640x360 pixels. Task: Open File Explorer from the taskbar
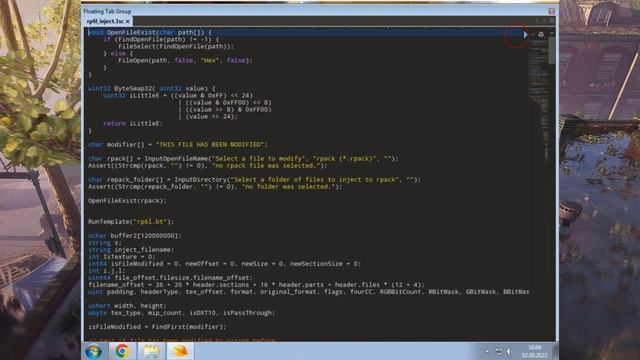(151, 351)
